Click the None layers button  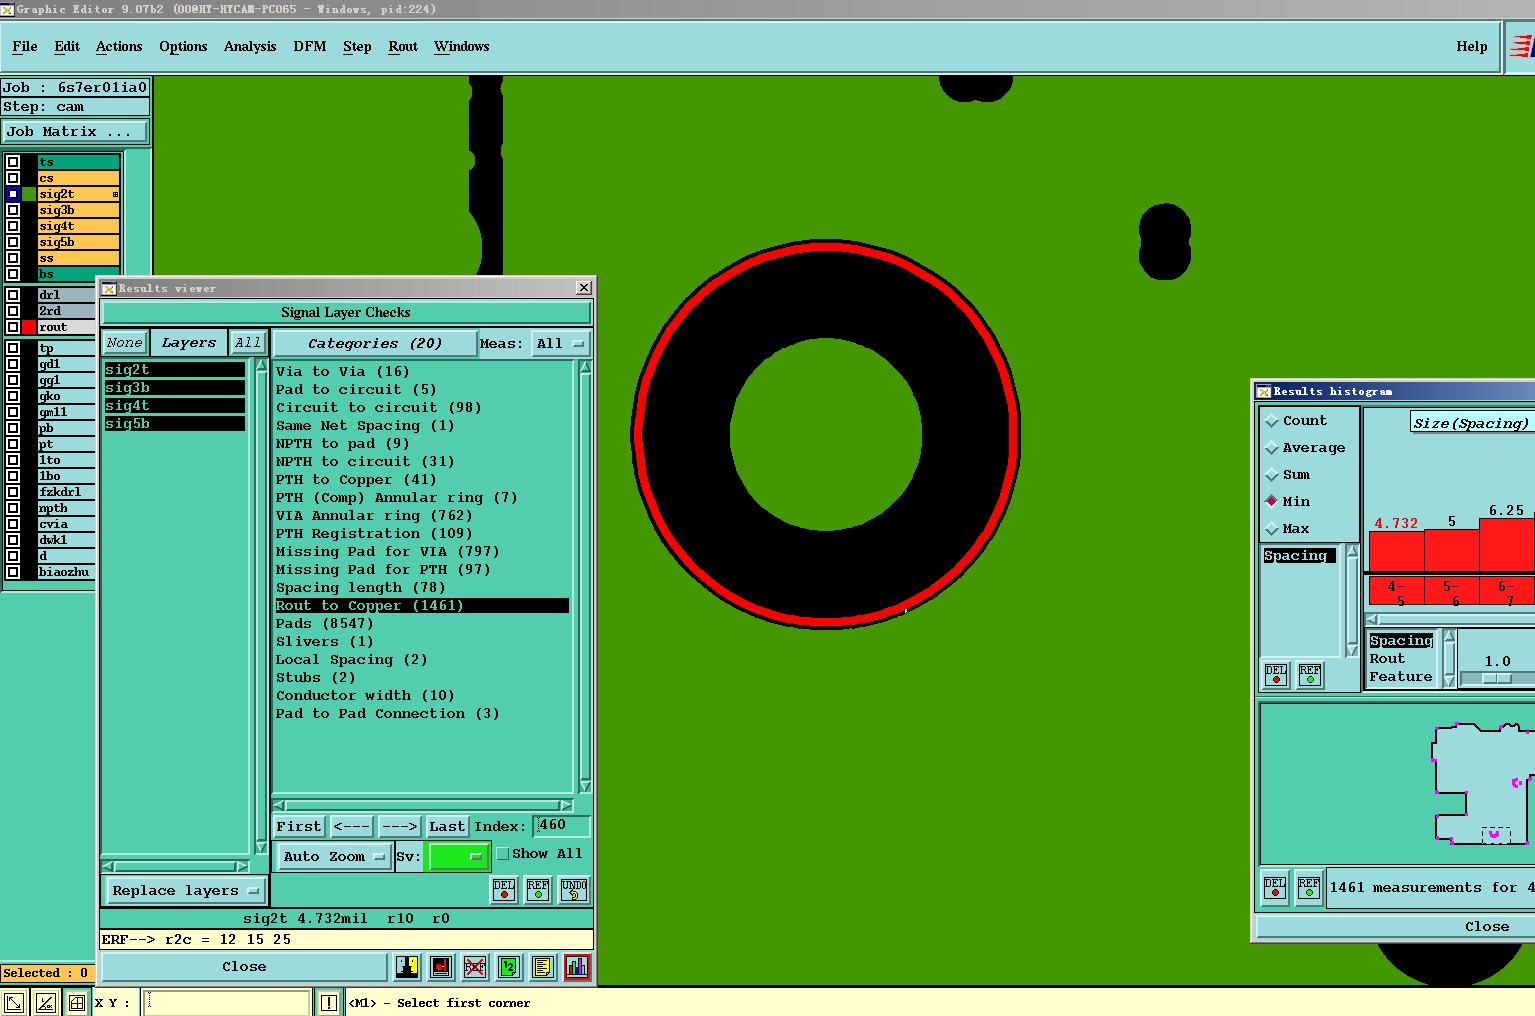point(125,342)
